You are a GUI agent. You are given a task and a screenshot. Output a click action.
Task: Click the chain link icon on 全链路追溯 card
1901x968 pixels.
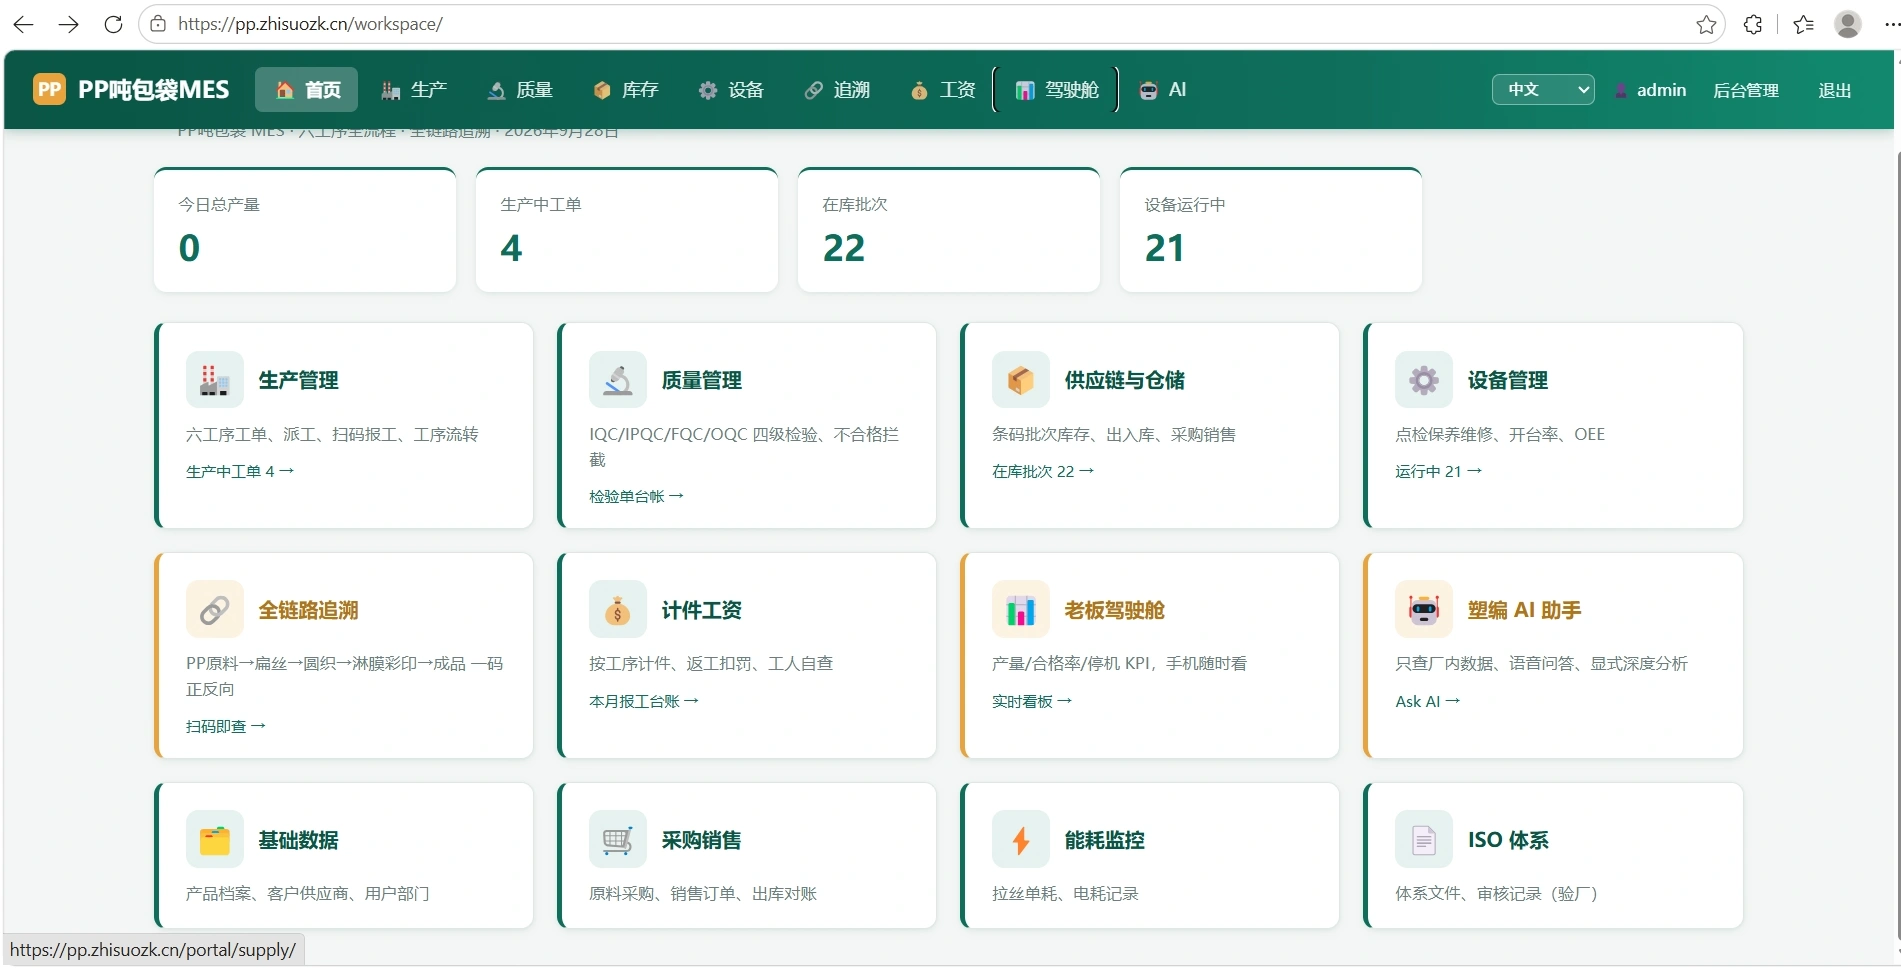click(x=214, y=610)
